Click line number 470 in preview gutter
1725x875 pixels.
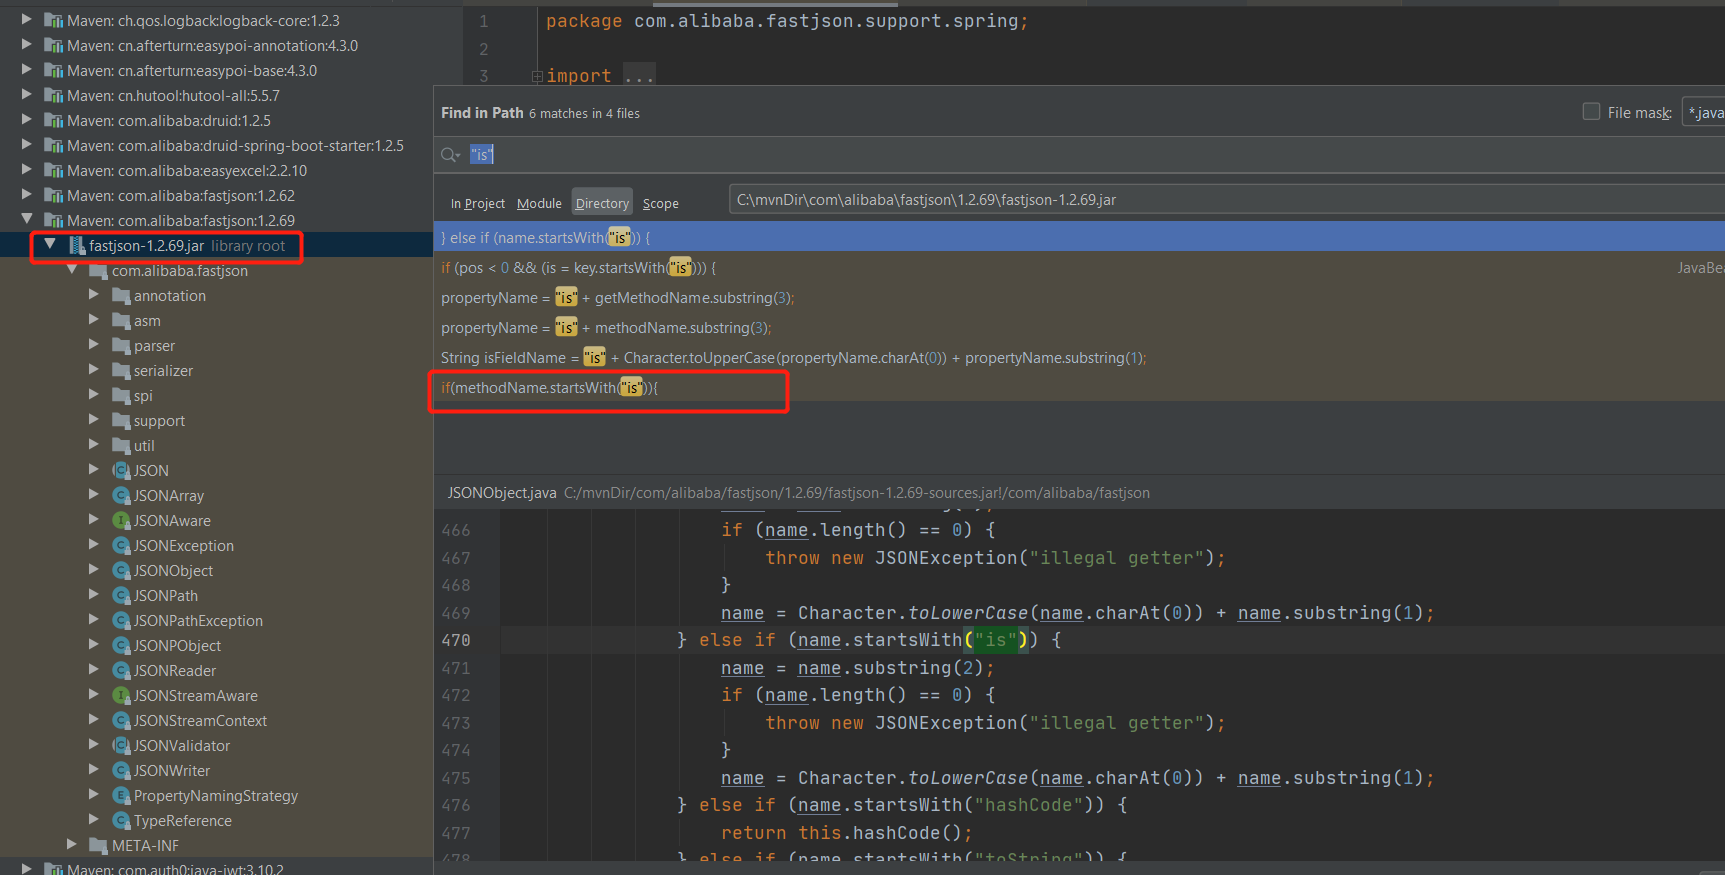[456, 640]
